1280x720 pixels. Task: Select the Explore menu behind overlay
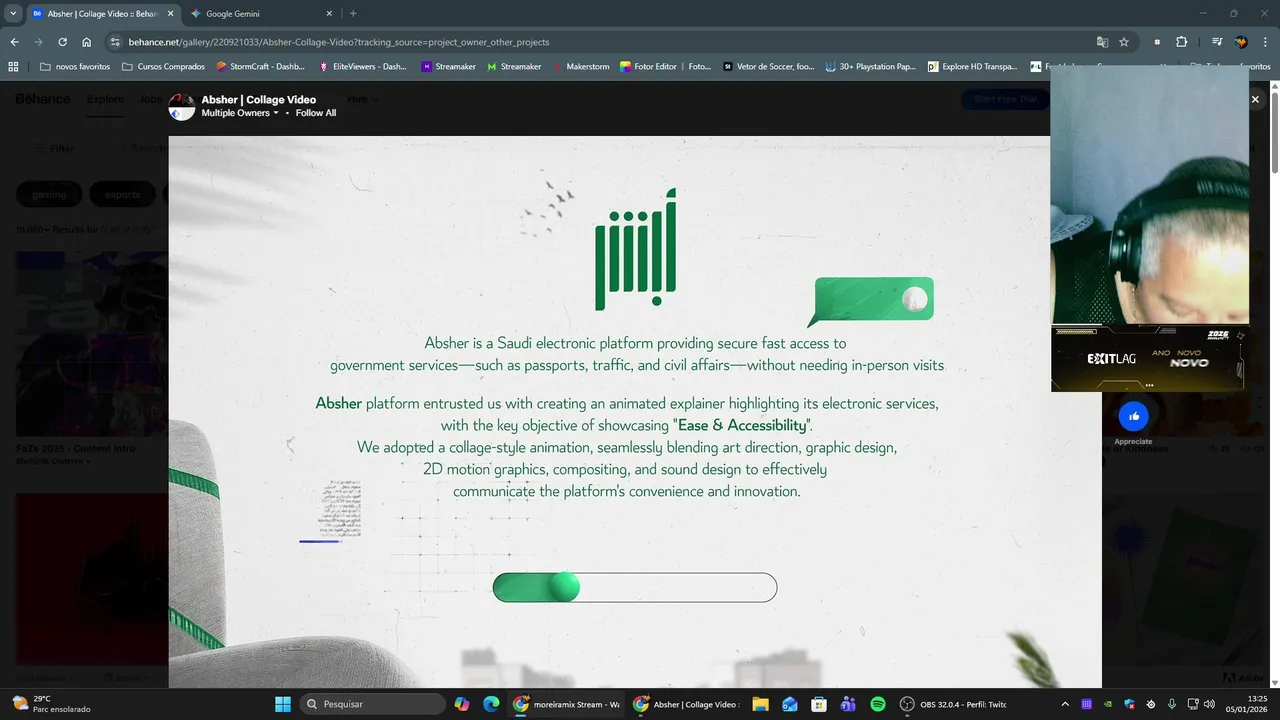click(x=105, y=99)
